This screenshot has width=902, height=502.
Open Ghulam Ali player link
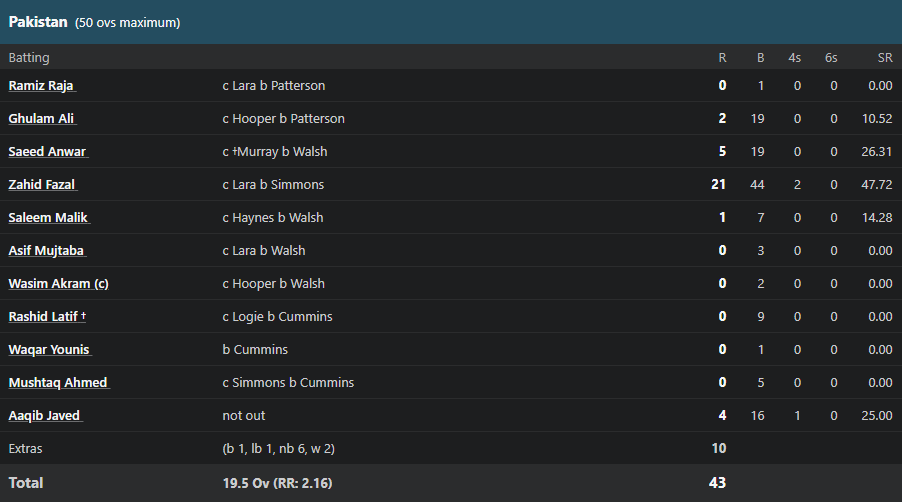coord(42,118)
